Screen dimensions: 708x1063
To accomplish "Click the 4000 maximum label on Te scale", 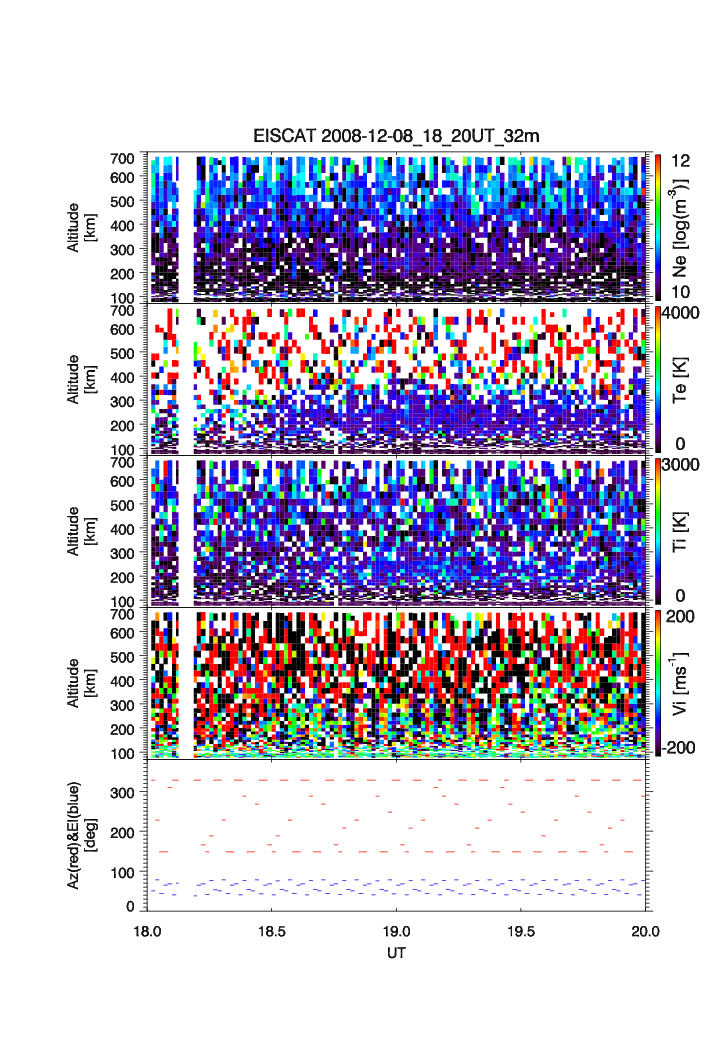I will click(679, 313).
